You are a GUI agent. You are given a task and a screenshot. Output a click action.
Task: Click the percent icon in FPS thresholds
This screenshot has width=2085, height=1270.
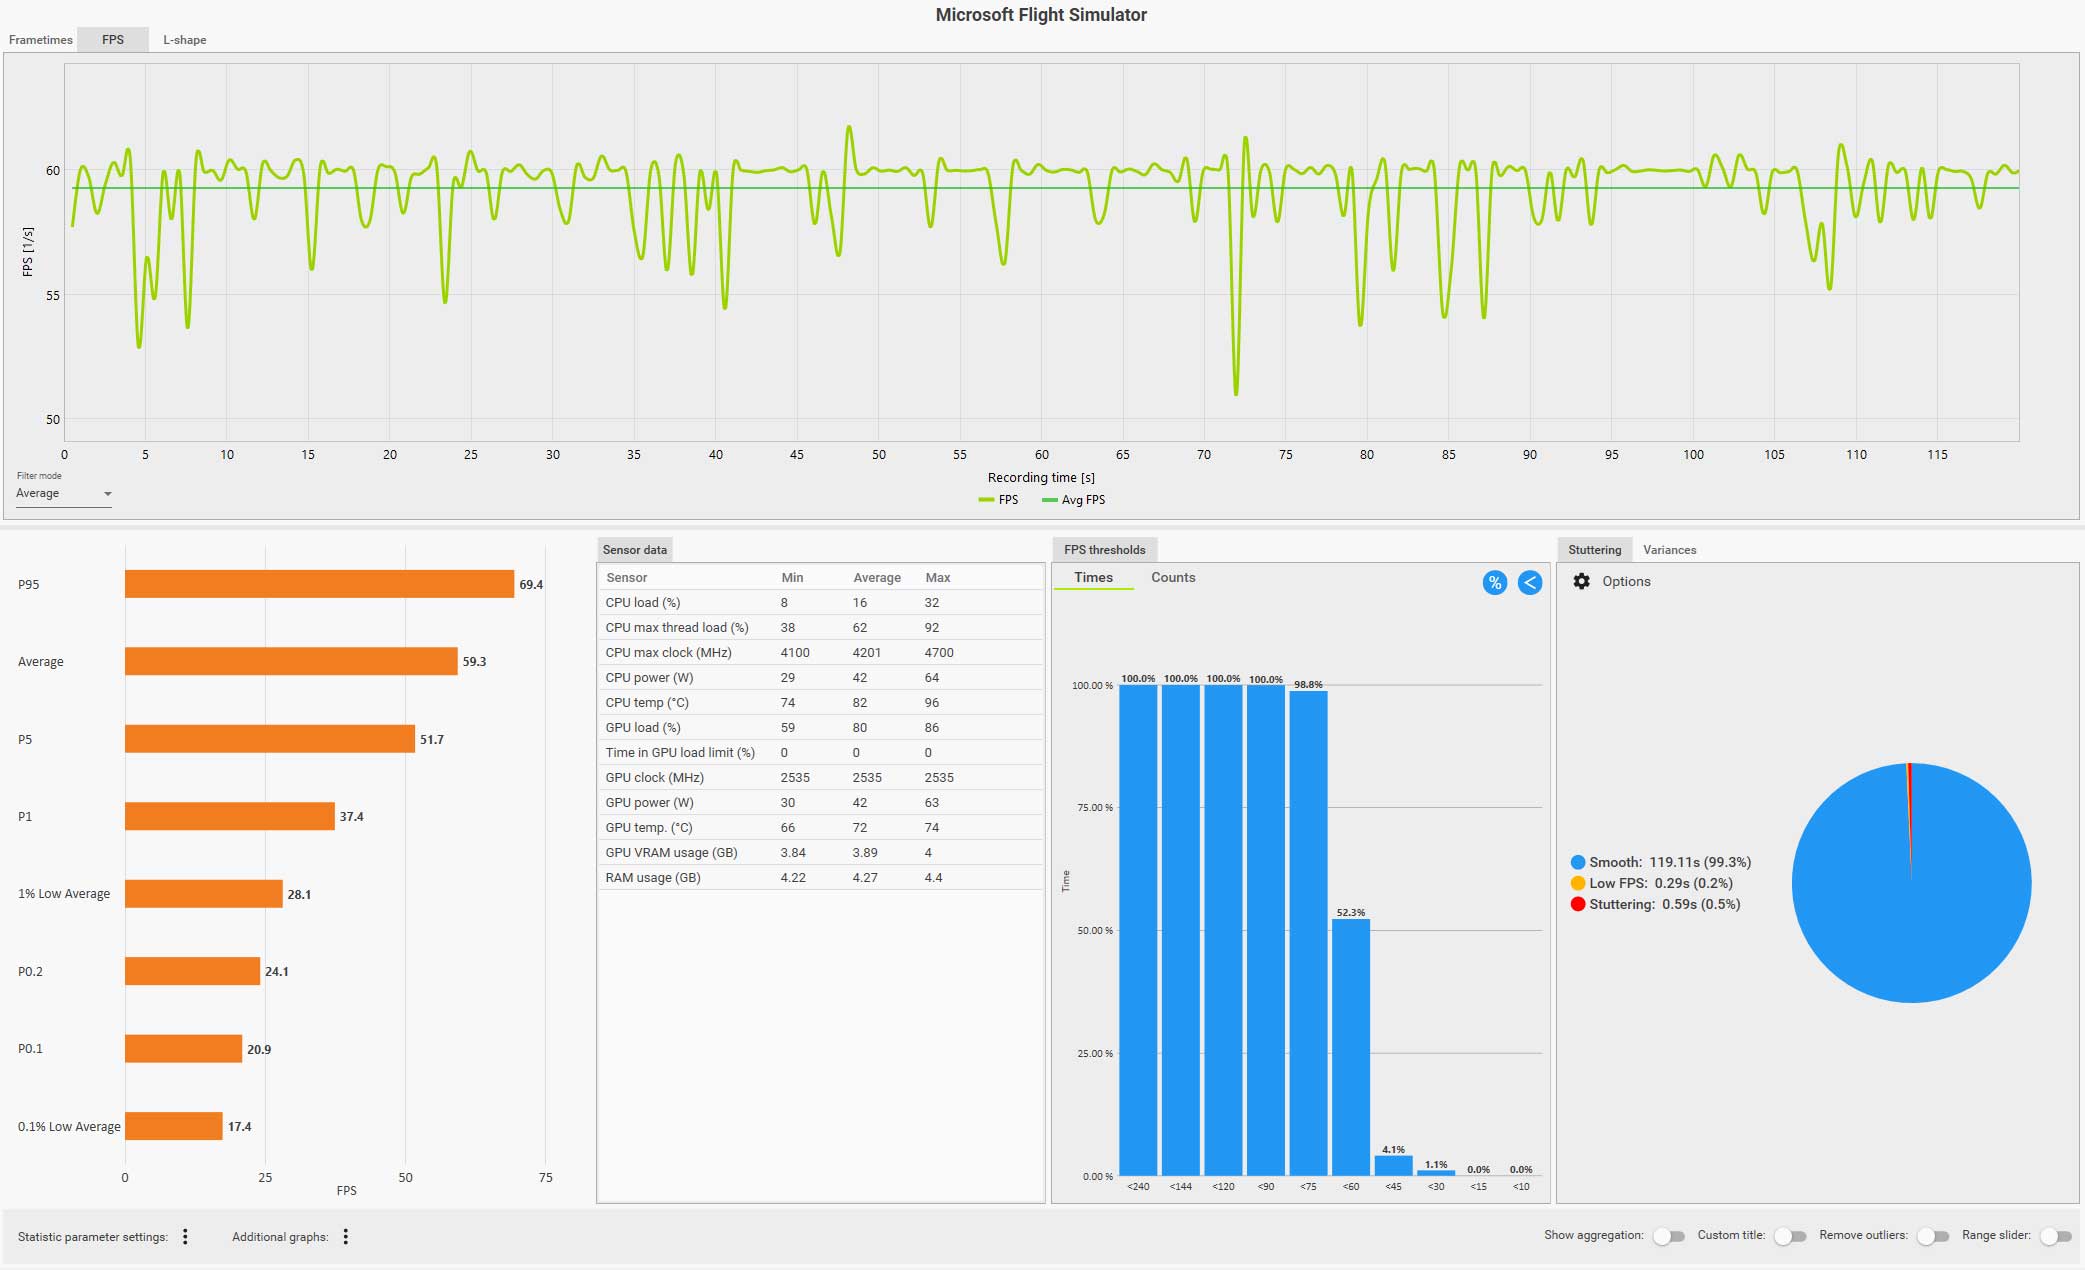click(1494, 583)
